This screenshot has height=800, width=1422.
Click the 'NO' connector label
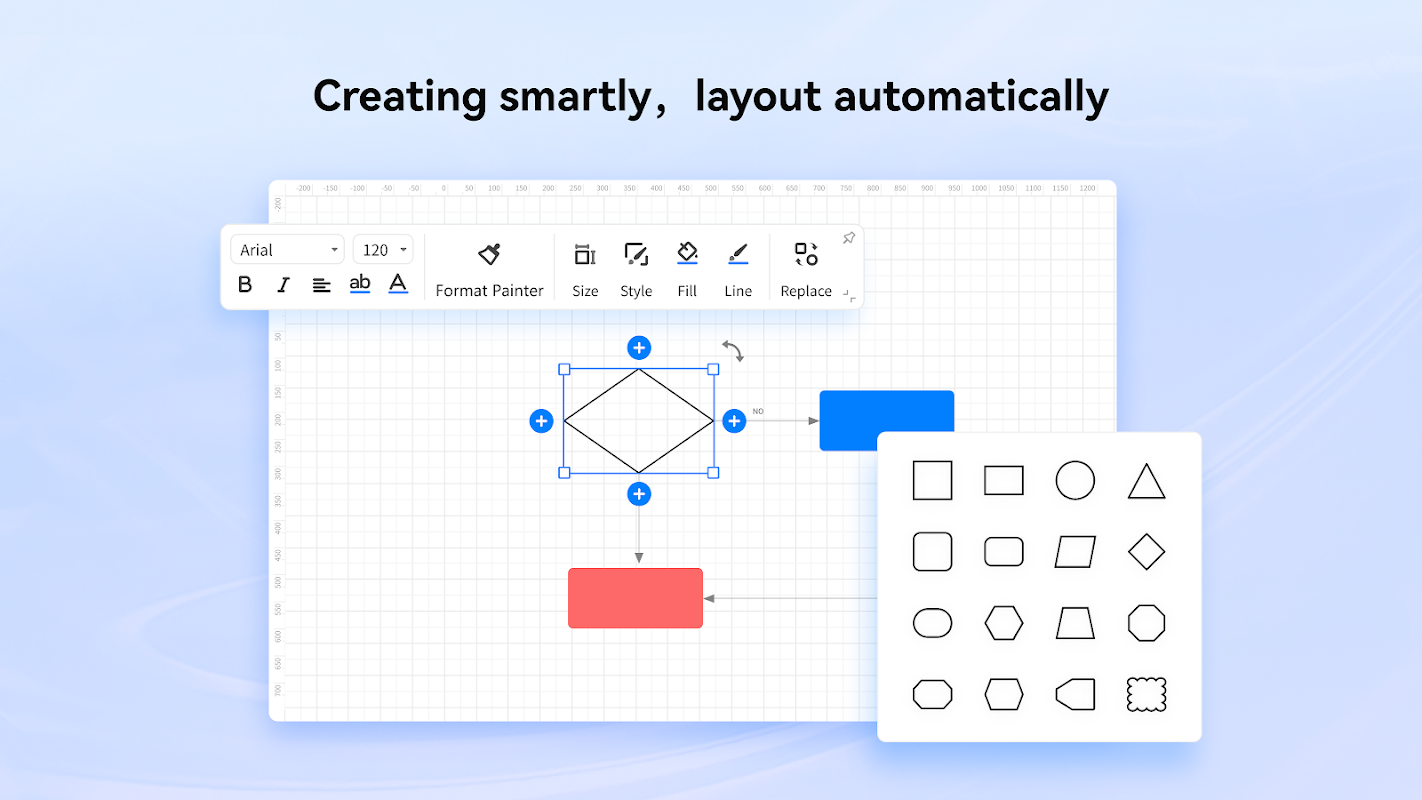click(758, 411)
